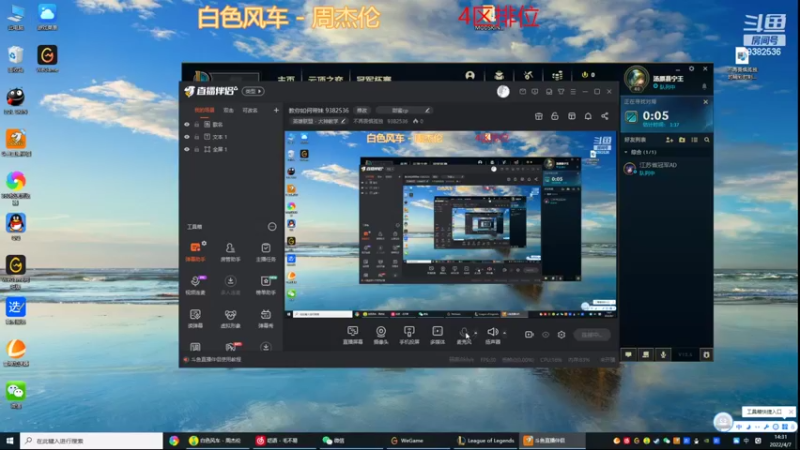The height and width of the screenshot is (450, 800).
Task: Toggle League client voice microphone at bottom
Action: [x=663, y=355]
